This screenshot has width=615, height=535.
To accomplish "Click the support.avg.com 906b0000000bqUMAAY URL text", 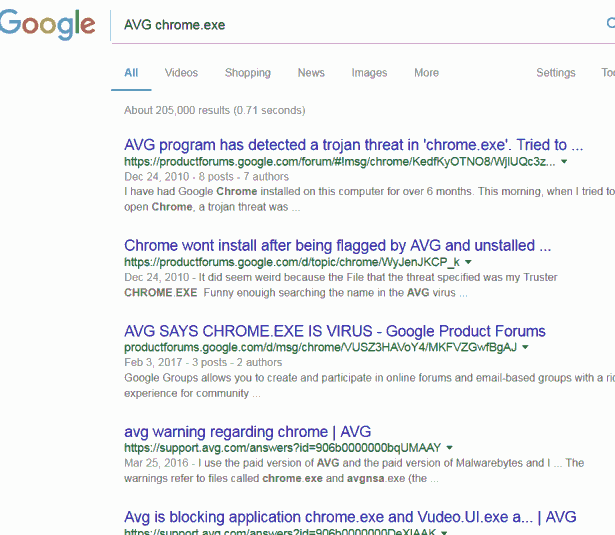I will [x=282, y=448].
